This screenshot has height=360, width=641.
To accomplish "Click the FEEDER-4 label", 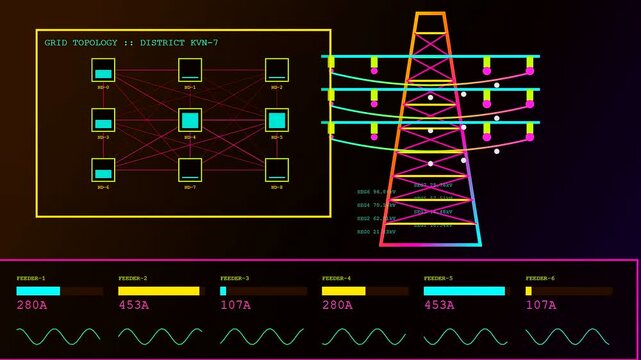I will [336, 278].
